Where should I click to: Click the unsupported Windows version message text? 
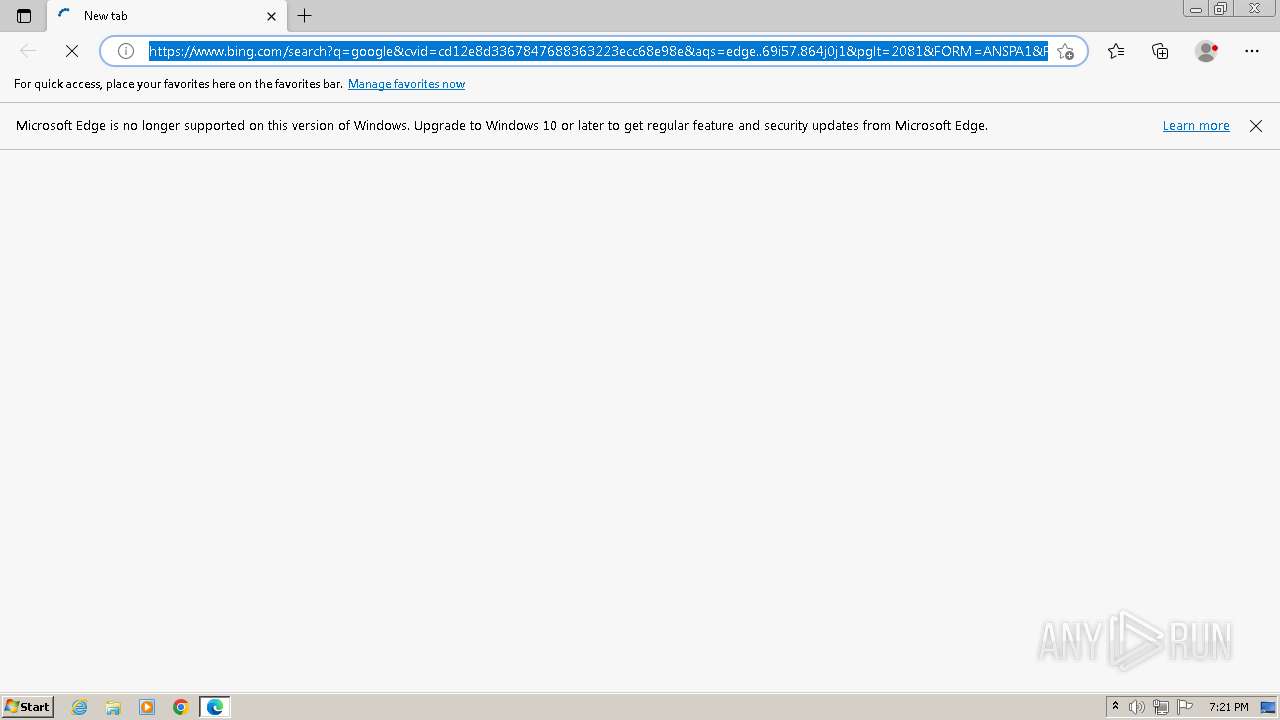[502, 126]
